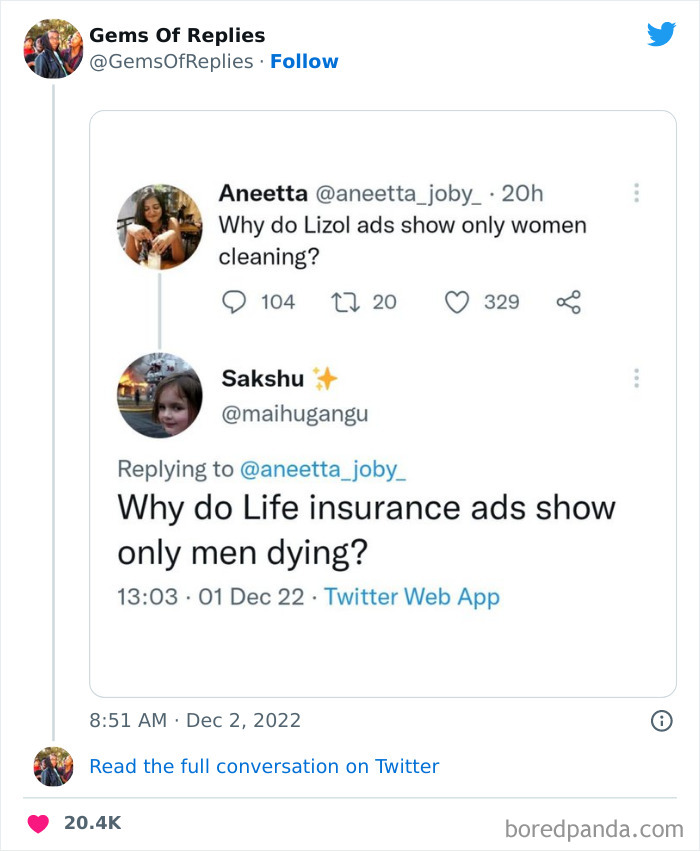Screen dimensions: 700x851
Task: Open Aneetta's profile avatar
Action: coord(160,226)
